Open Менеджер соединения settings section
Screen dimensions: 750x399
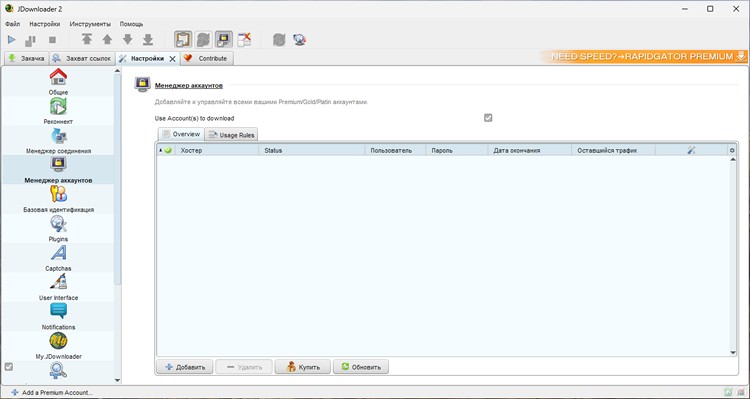[x=58, y=140]
